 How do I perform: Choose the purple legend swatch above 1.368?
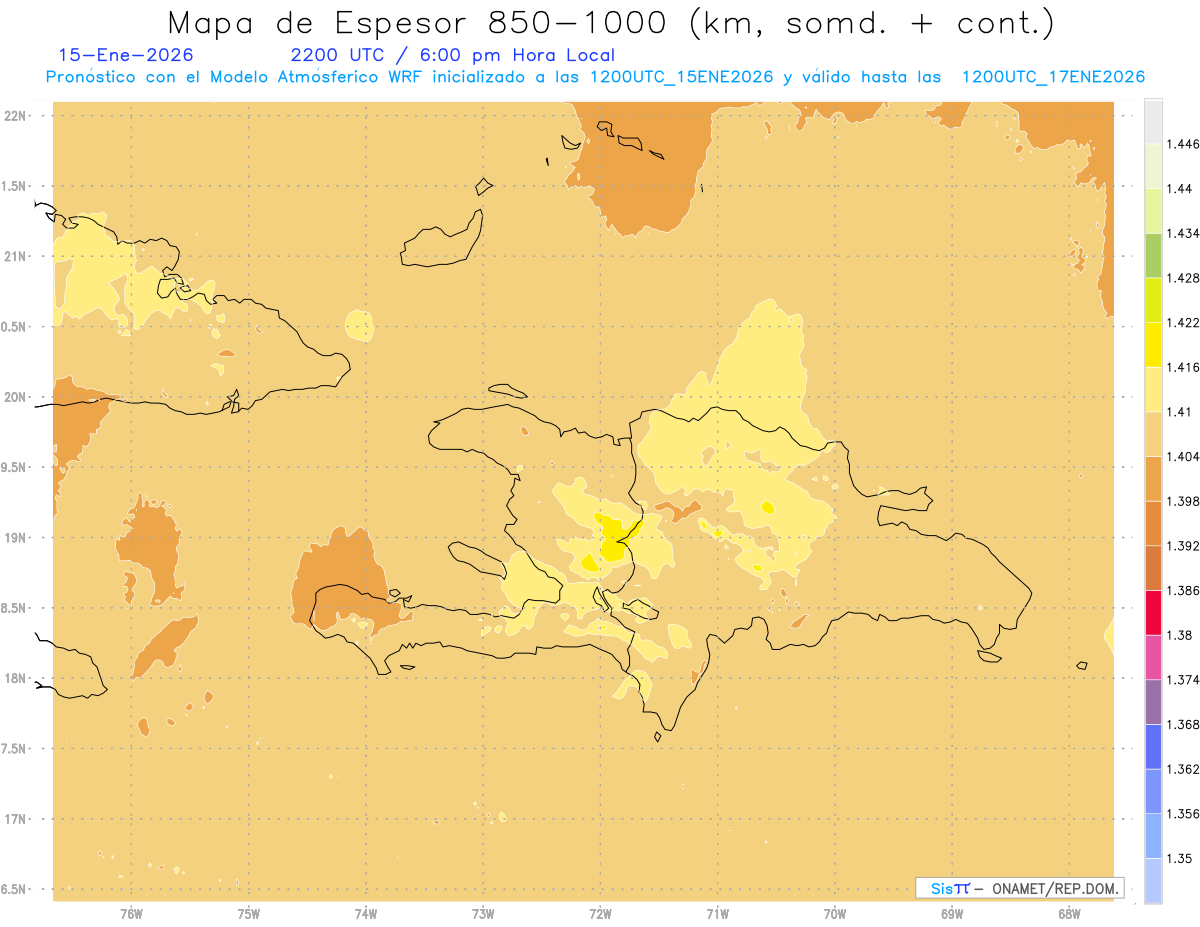pos(1153,701)
